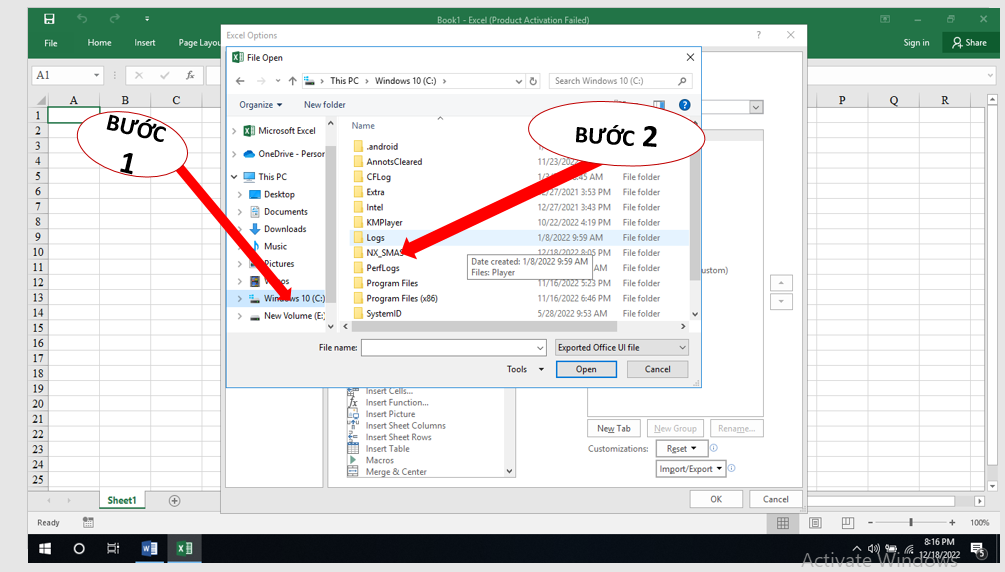Click the Save icon in Excel title bar
Screen dimensions: 1005x572
49,19
